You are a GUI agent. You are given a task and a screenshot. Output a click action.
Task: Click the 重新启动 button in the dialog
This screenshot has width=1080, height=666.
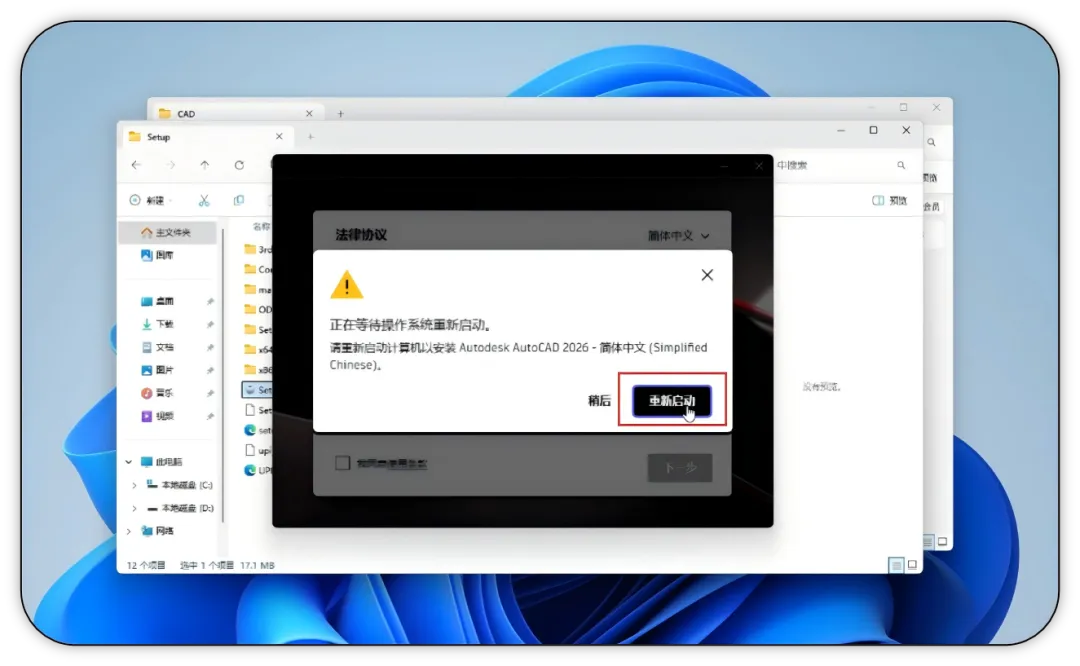(x=672, y=401)
